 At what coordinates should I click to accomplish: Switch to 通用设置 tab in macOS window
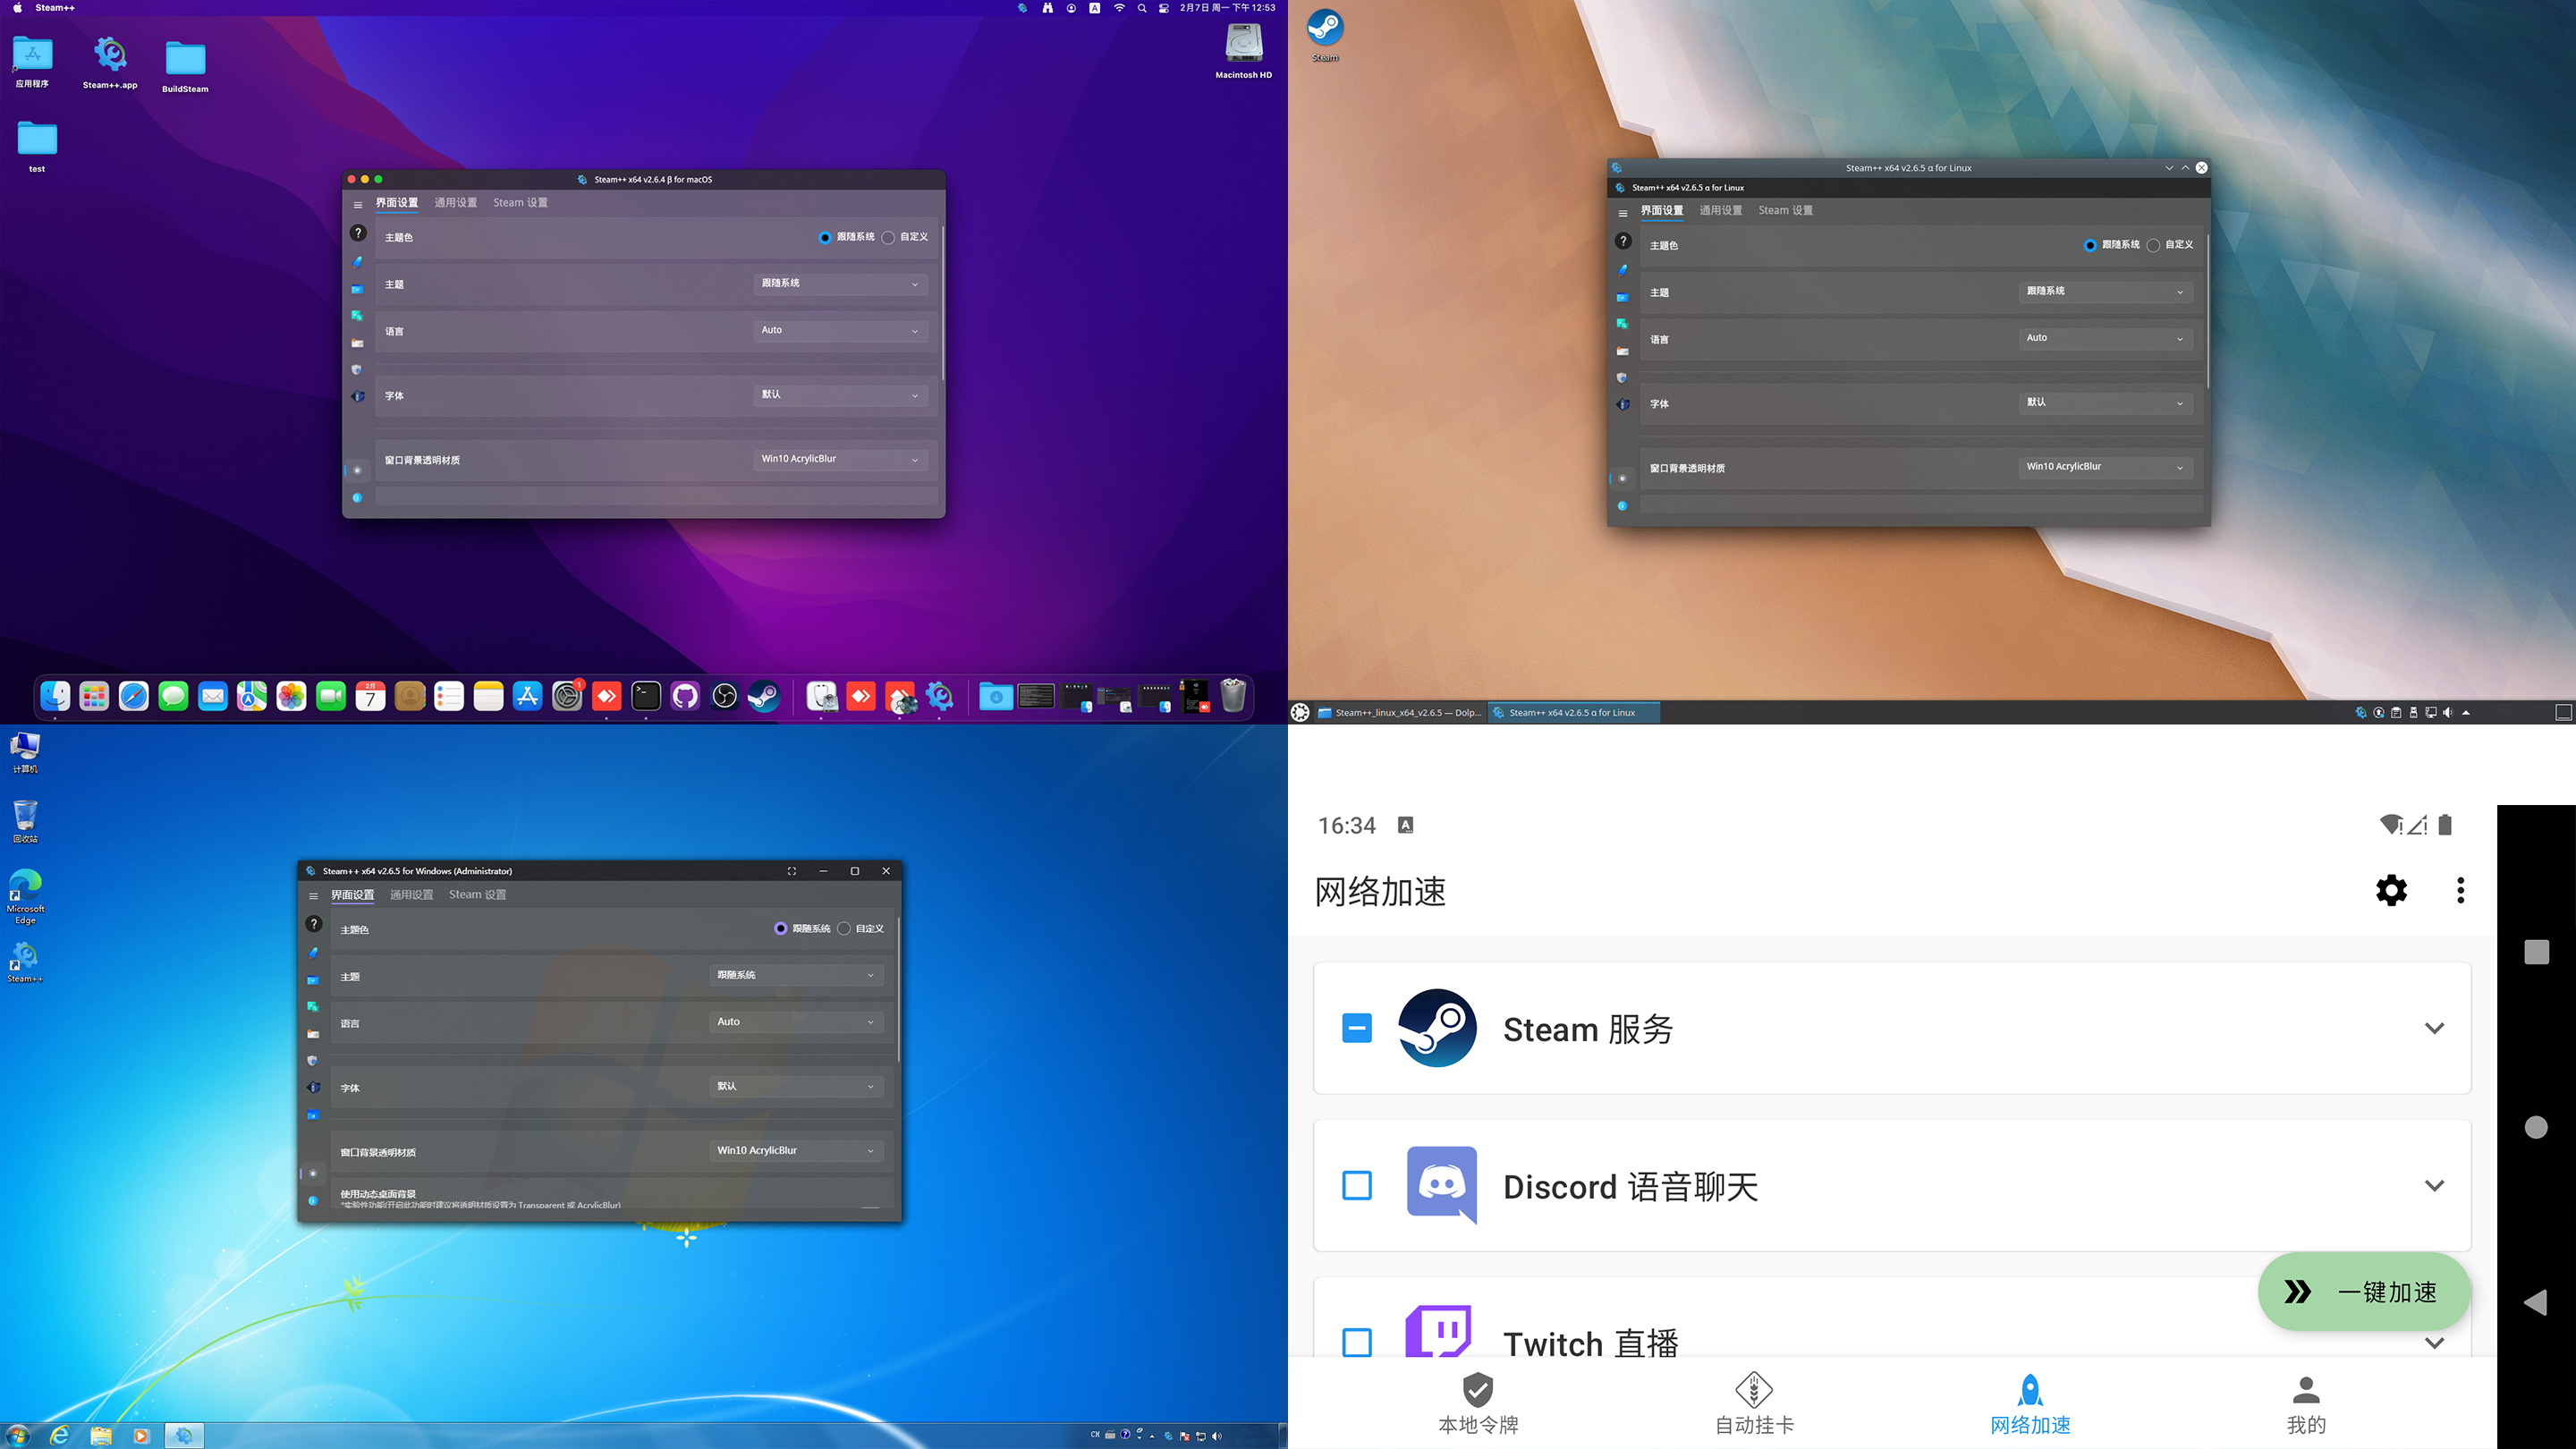[x=455, y=203]
